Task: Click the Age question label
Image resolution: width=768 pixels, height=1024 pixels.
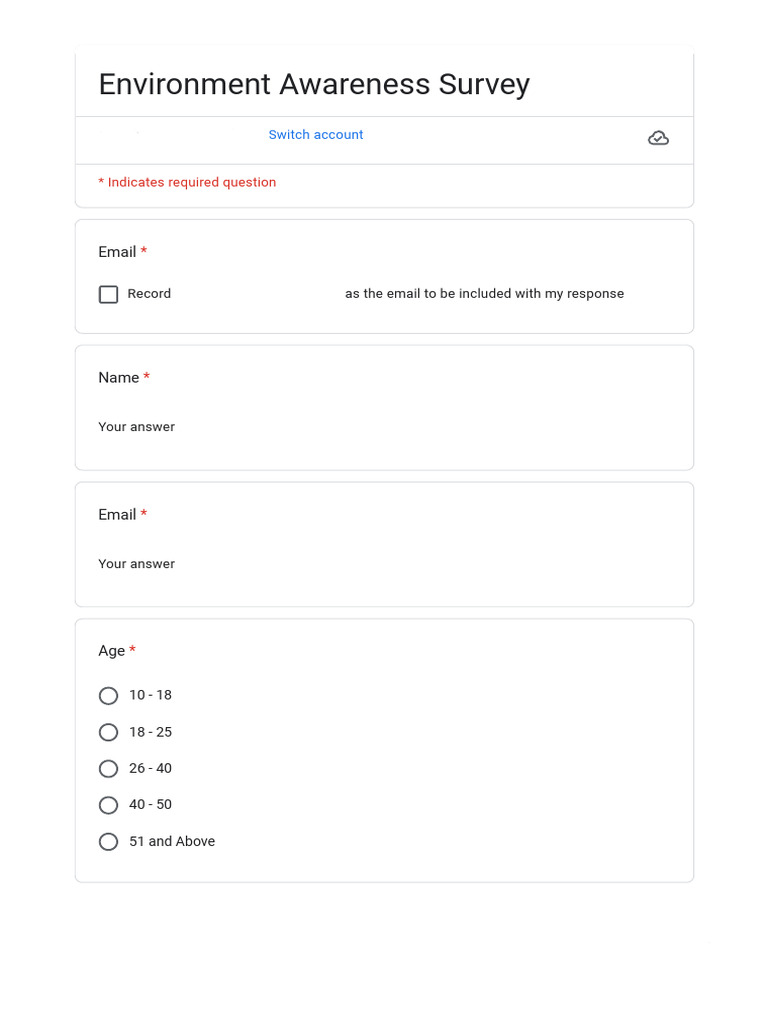Action: pos(111,651)
